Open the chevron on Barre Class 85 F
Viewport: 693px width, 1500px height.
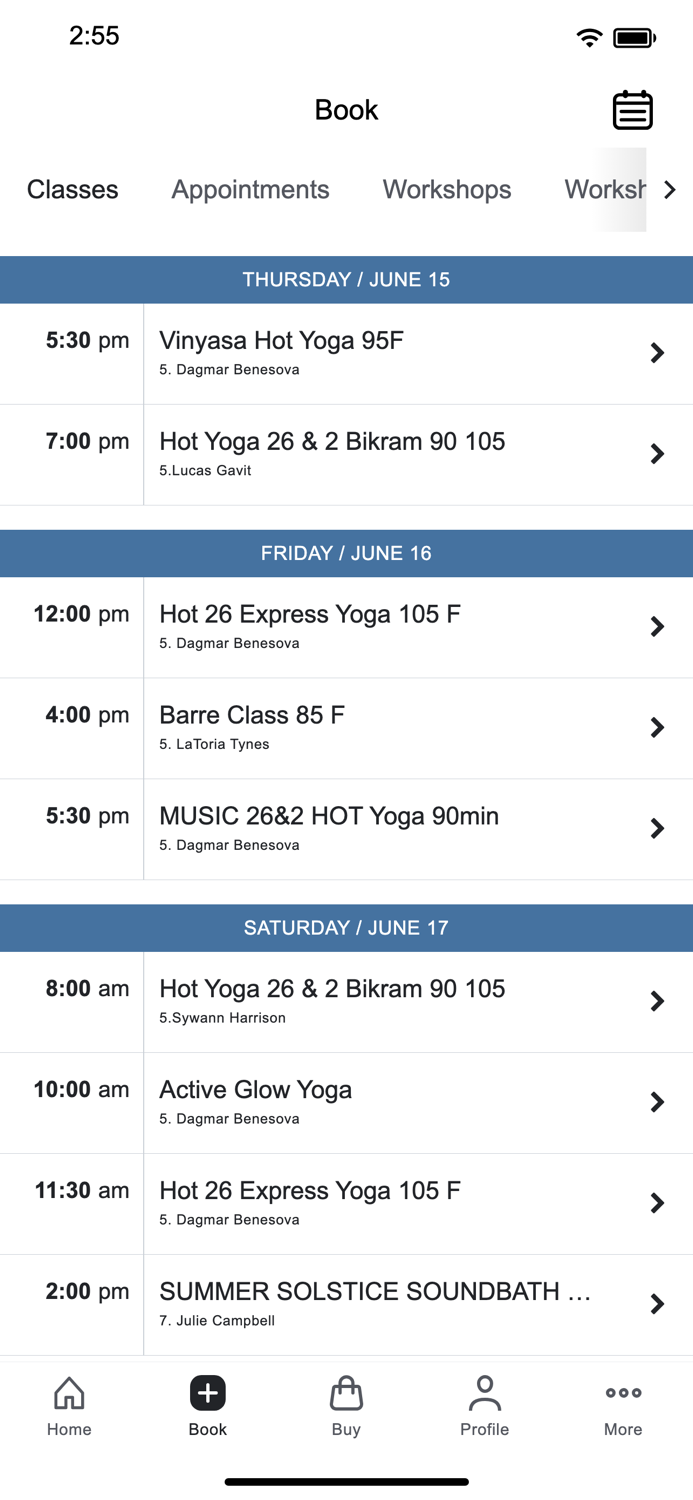pos(657,728)
